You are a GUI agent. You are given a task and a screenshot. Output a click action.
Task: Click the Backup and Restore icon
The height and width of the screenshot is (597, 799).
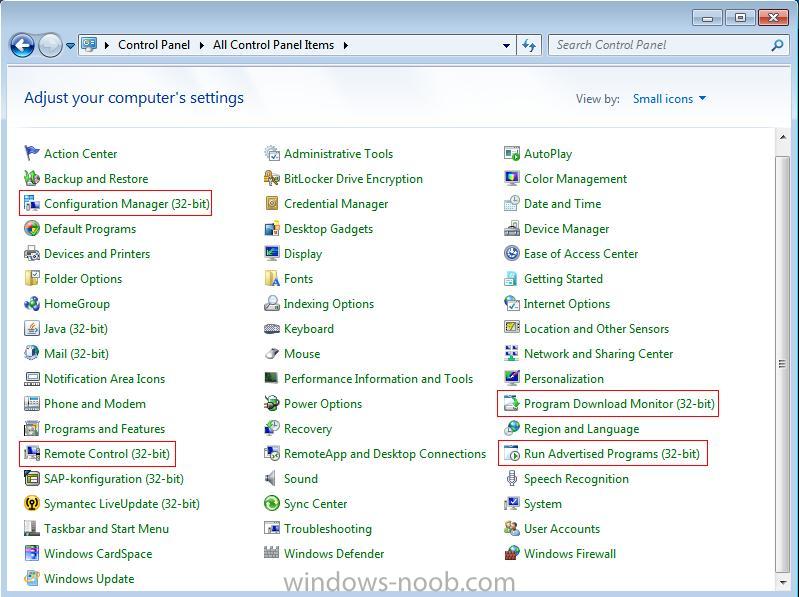point(32,178)
